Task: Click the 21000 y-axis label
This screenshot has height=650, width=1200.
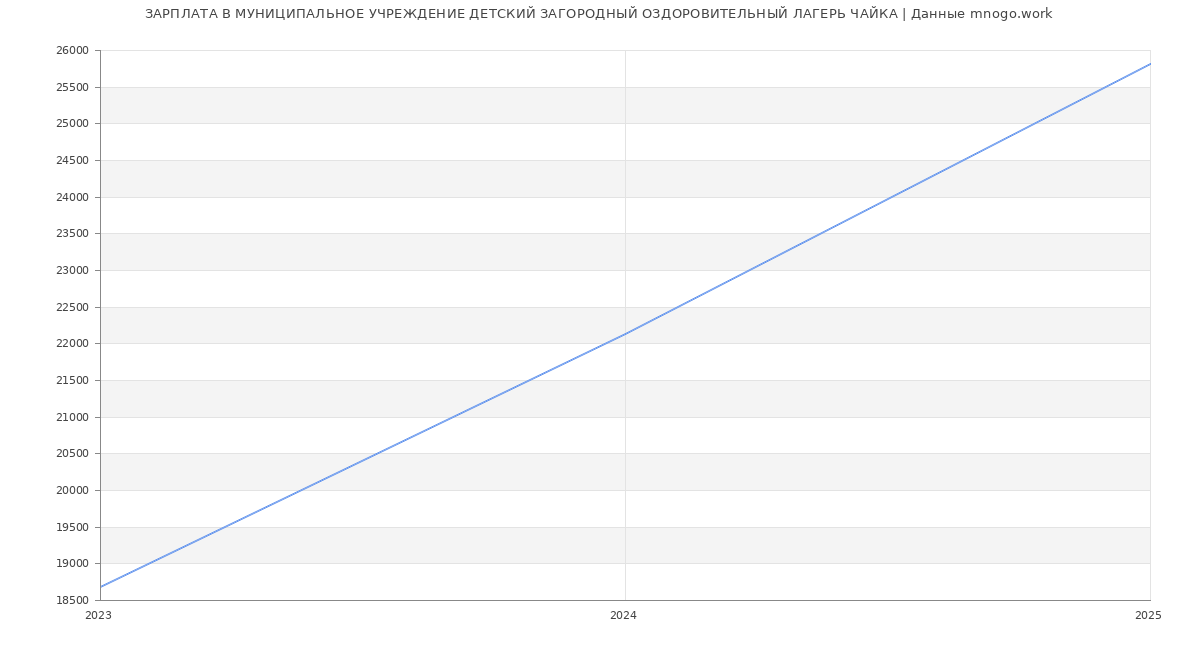Action: click(x=73, y=417)
